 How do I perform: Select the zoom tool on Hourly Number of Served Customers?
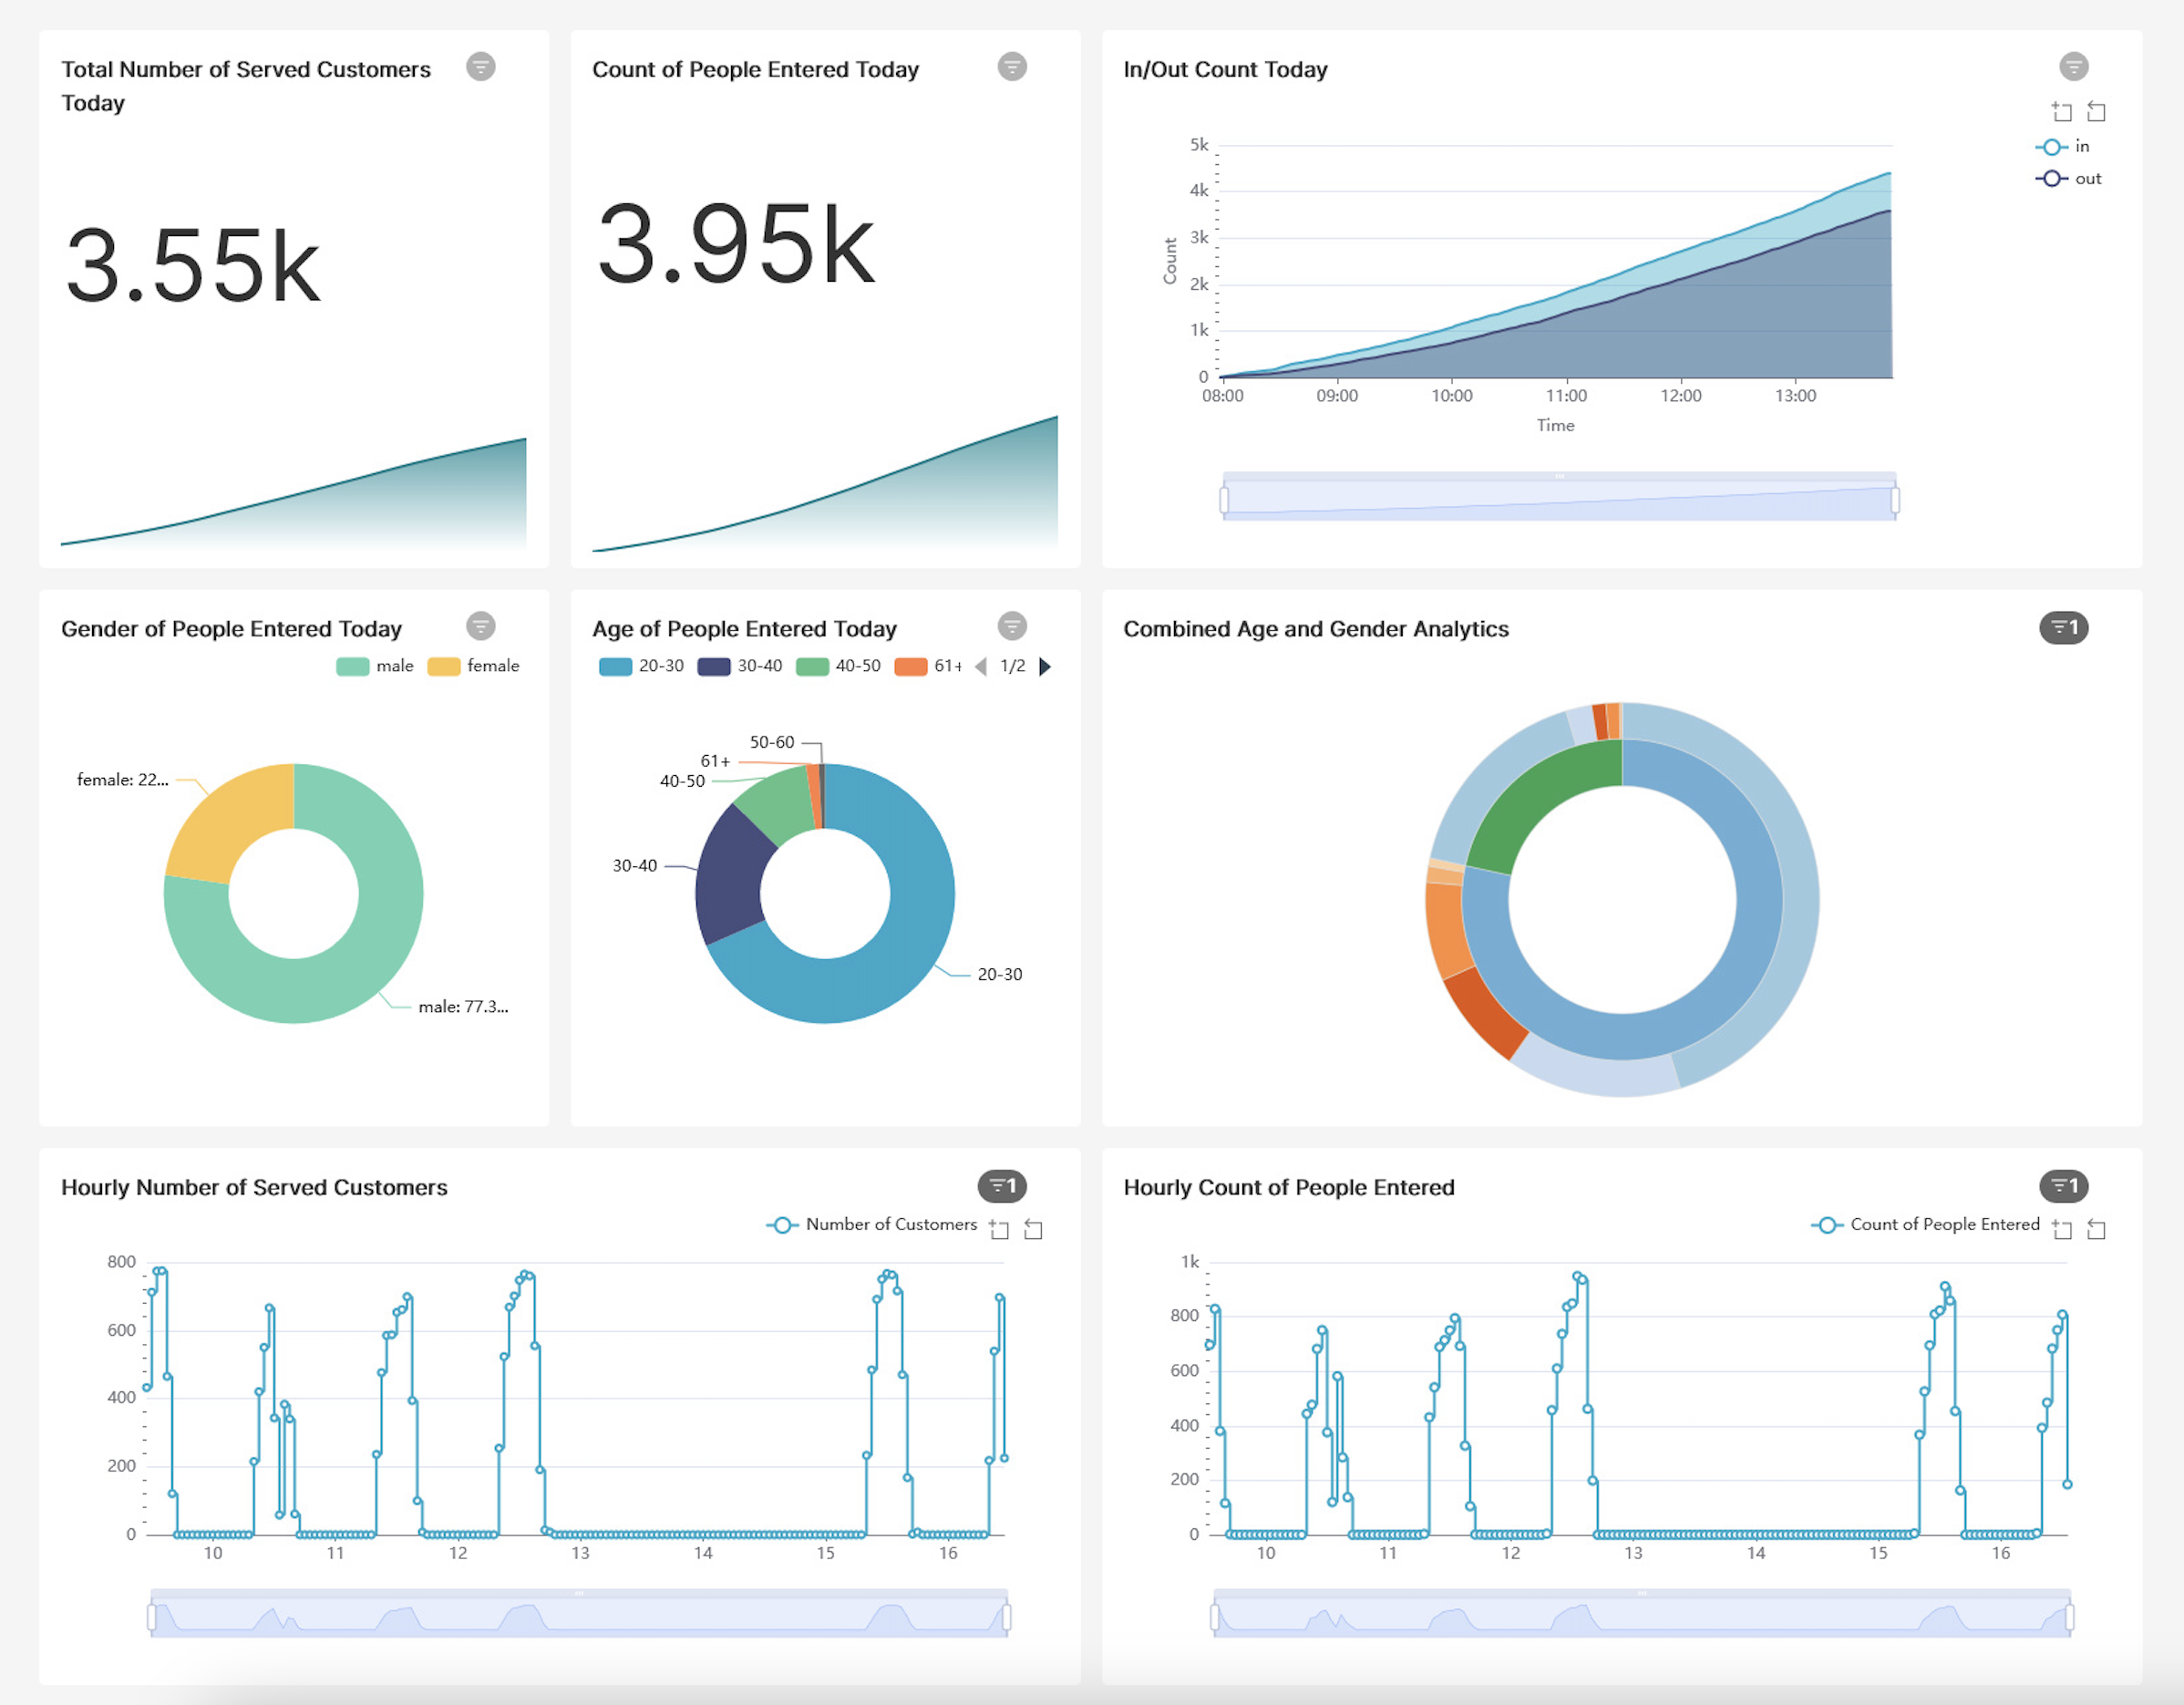[x=999, y=1229]
